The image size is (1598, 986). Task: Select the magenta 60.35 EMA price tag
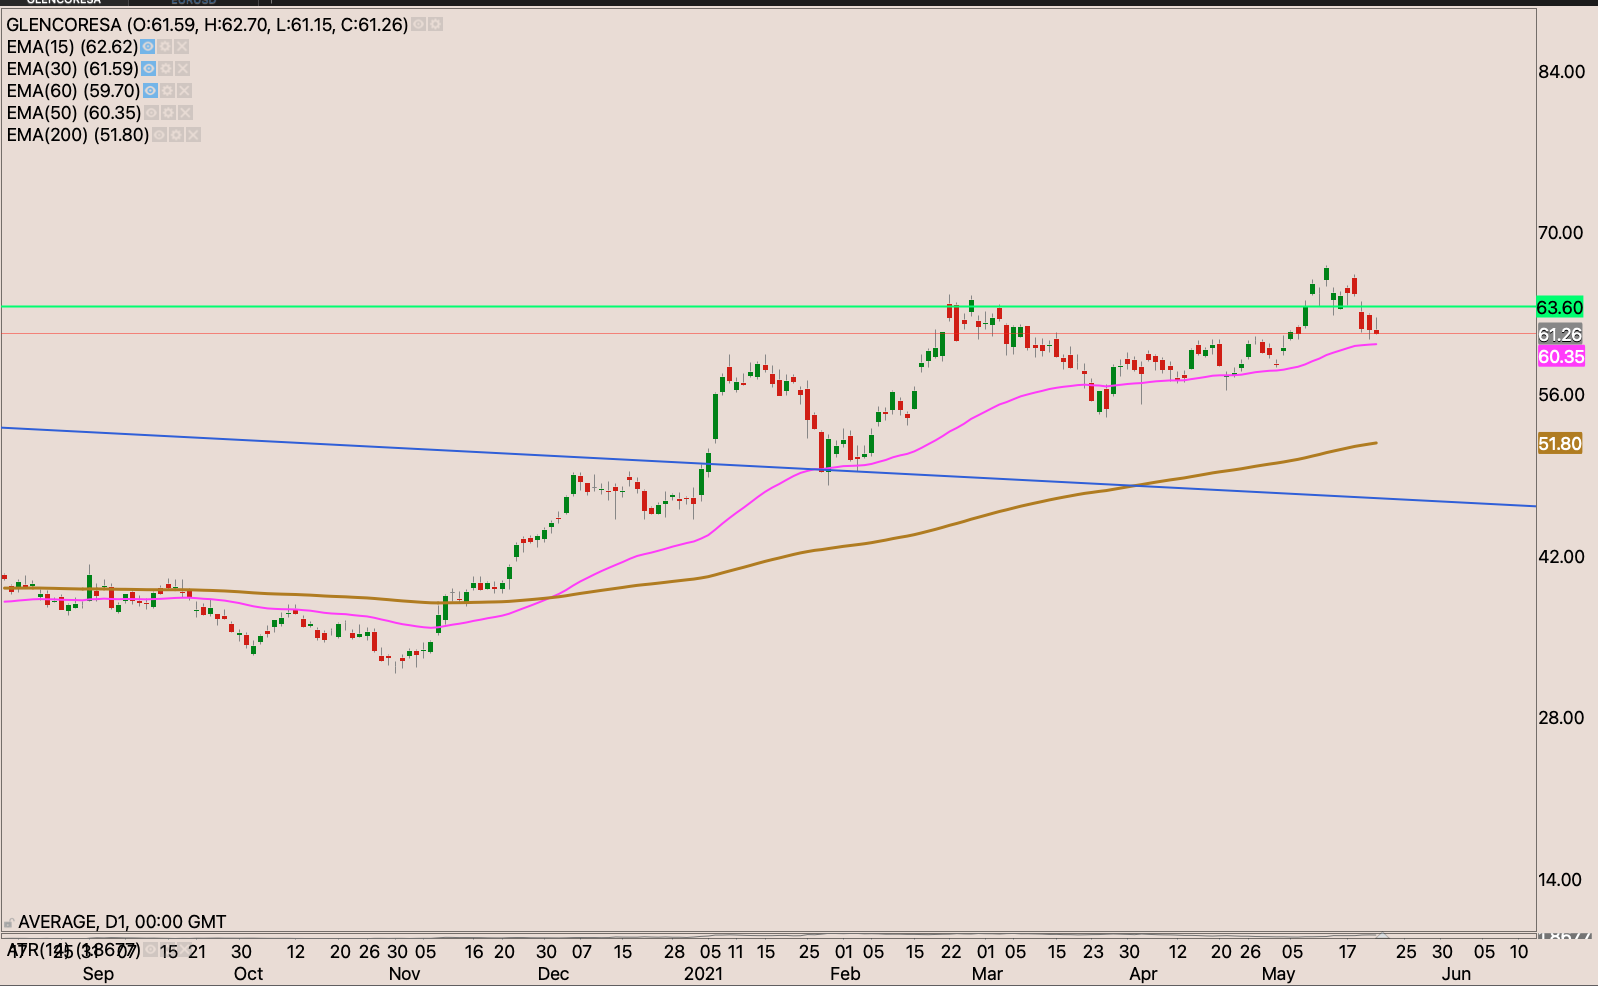click(1560, 357)
